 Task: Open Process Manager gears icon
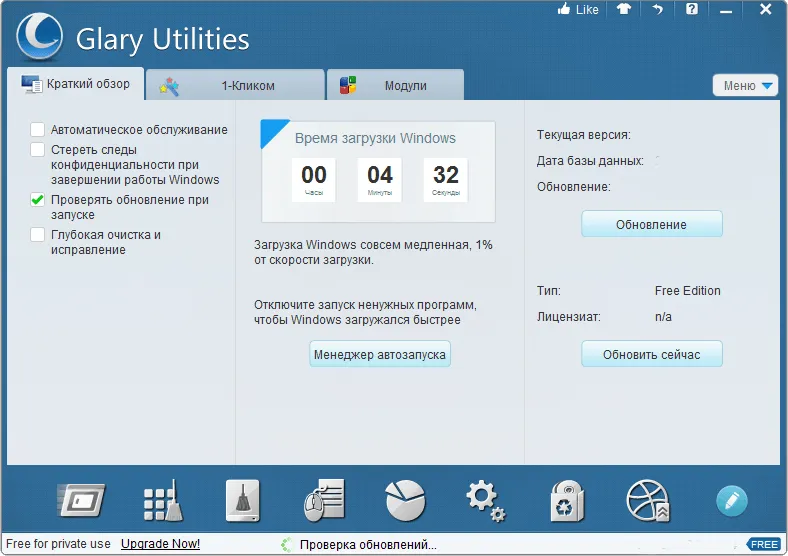coord(485,501)
